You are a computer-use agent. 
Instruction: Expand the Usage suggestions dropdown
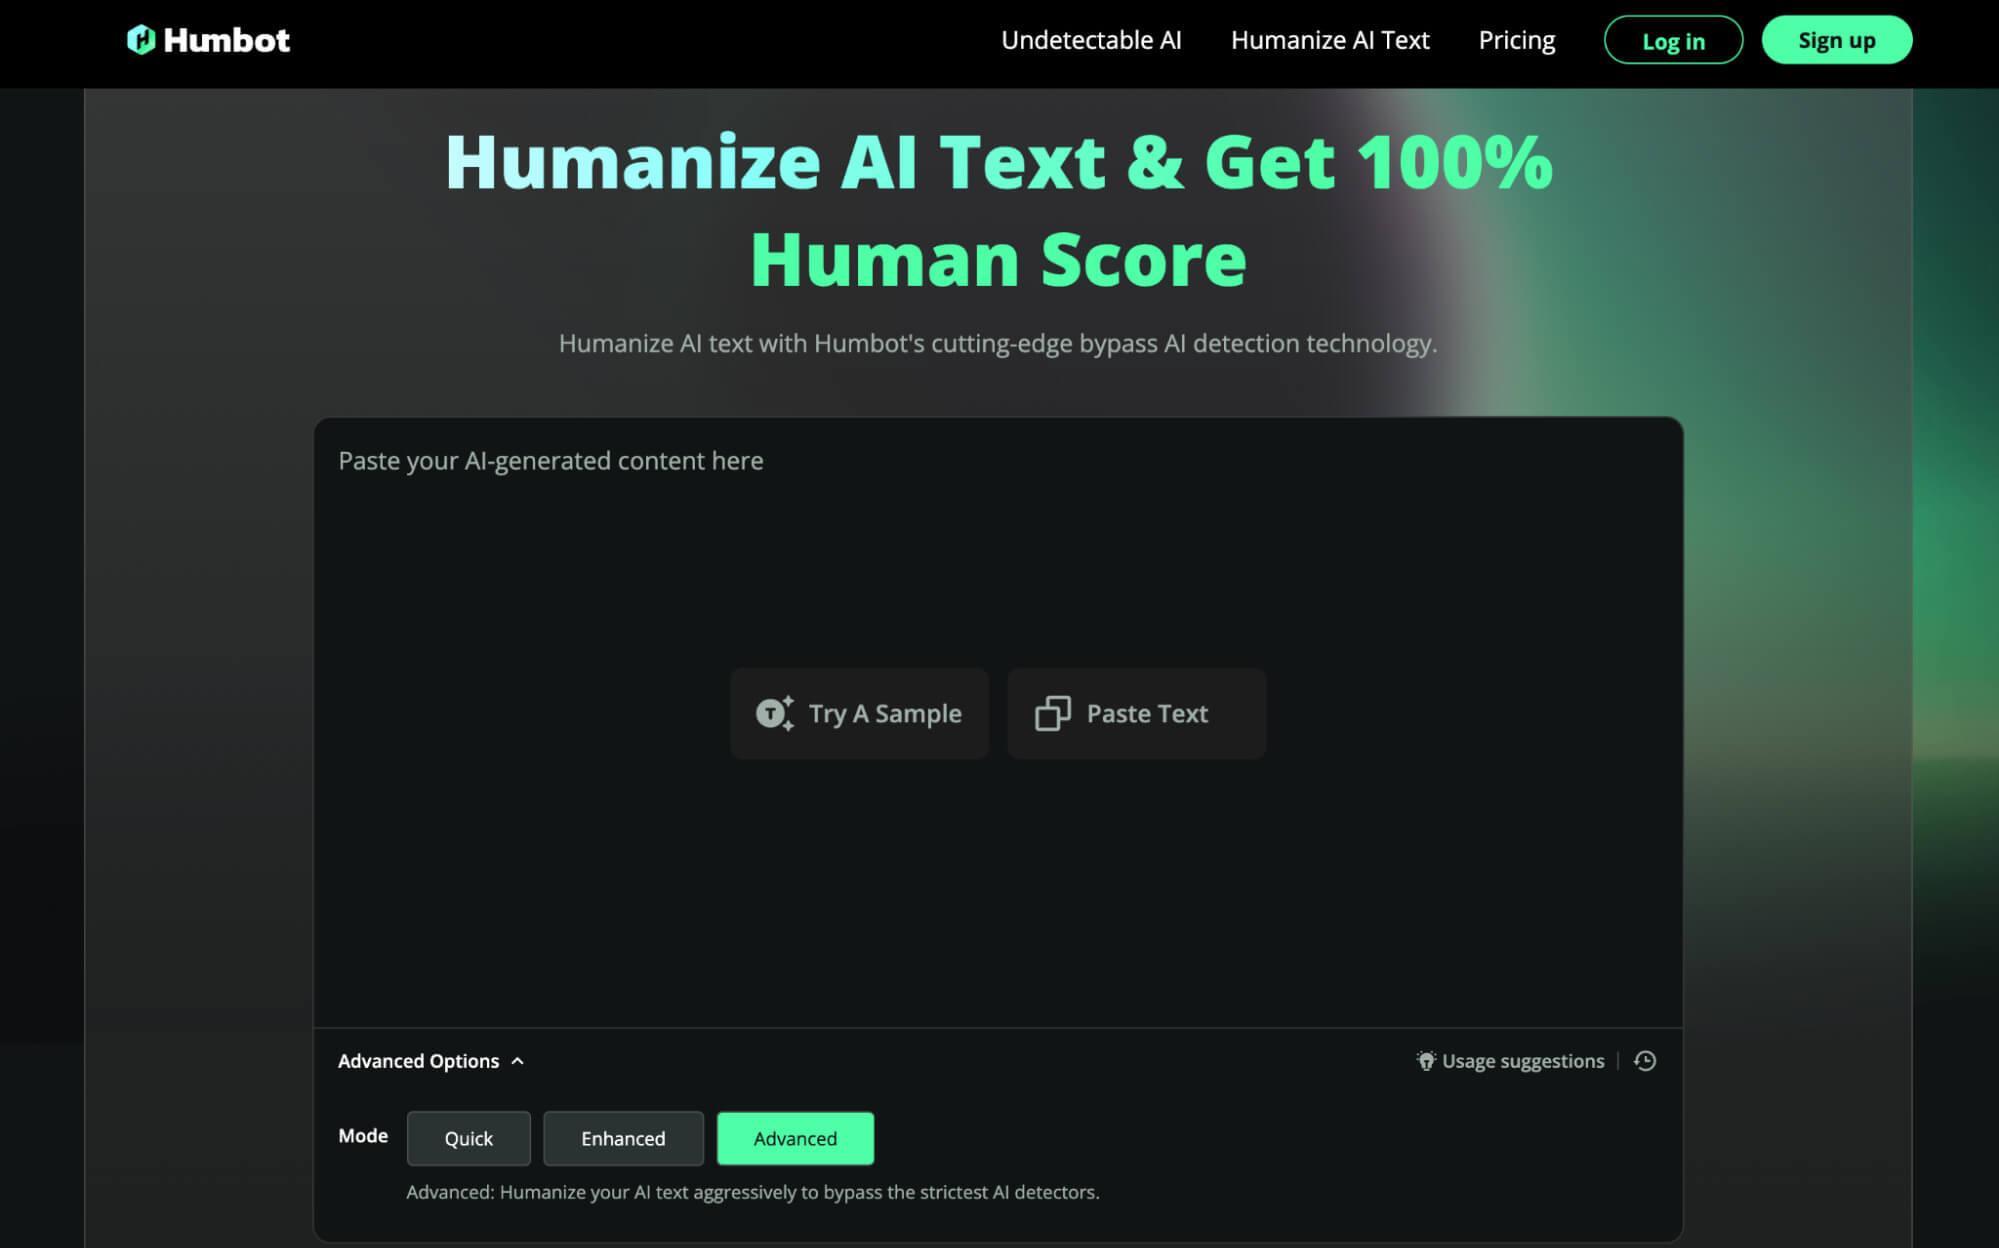pyautogui.click(x=1510, y=1060)
